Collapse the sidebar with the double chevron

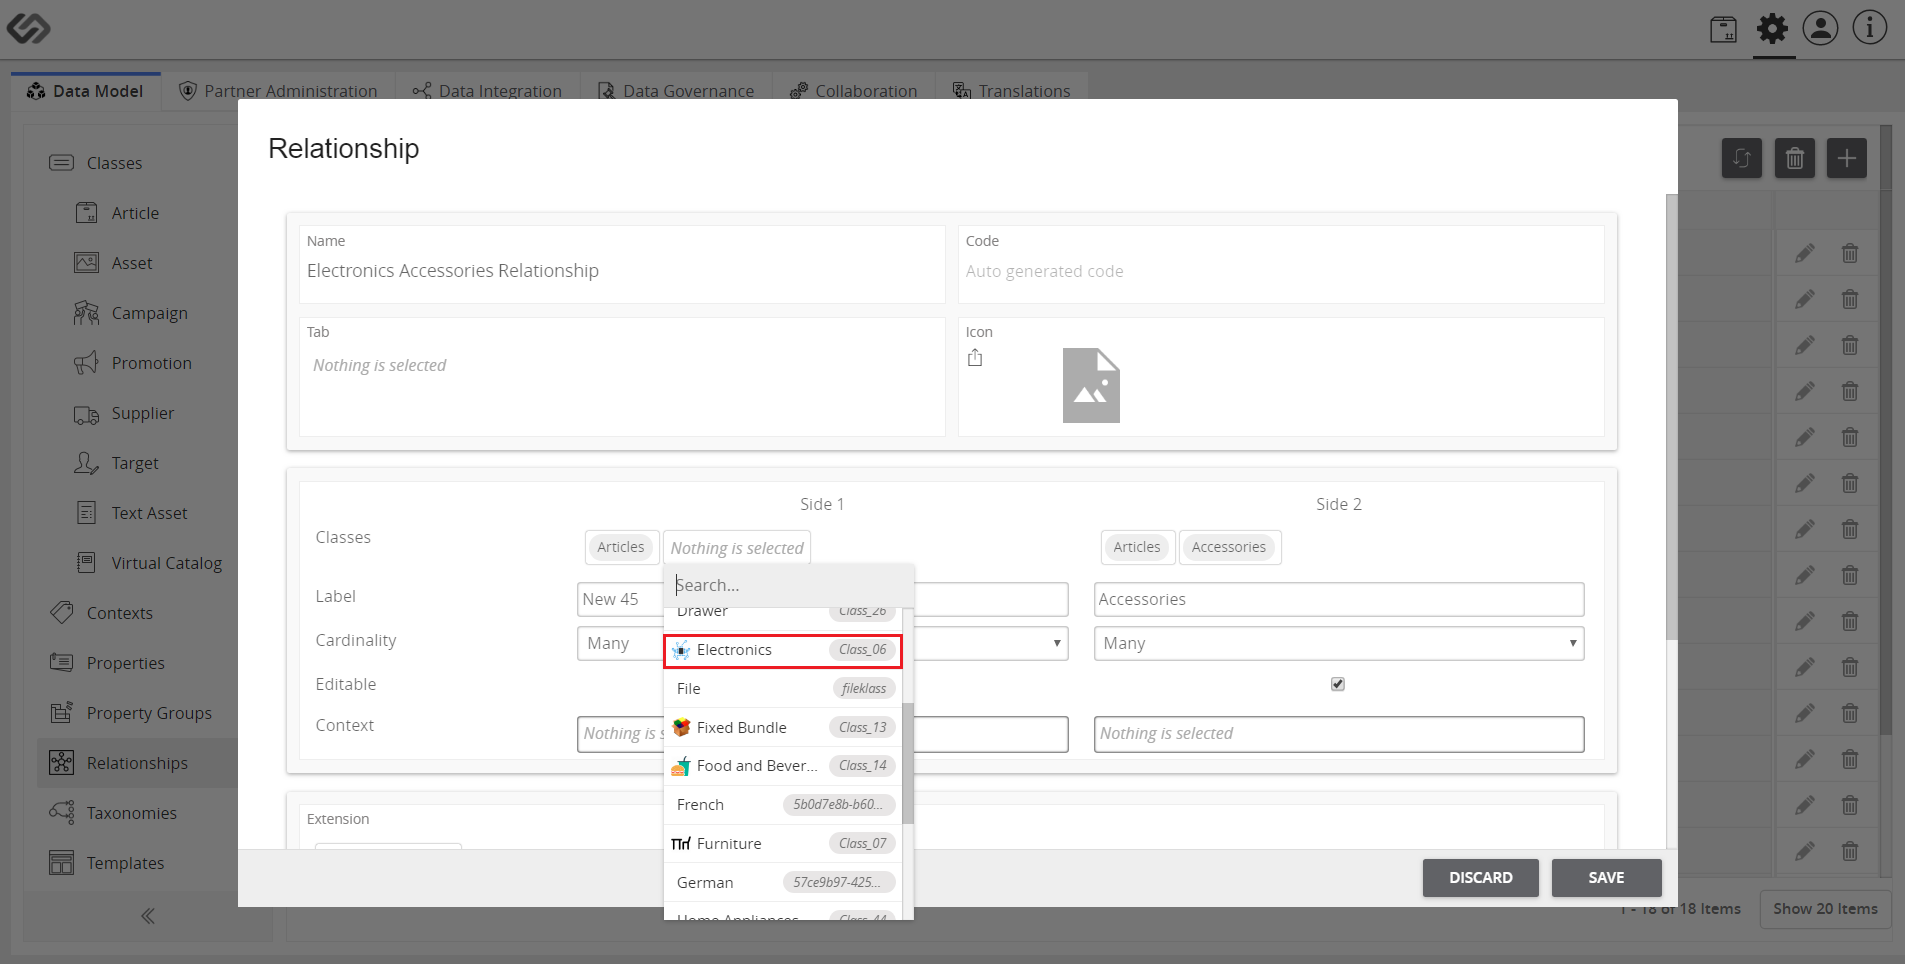tap(148, 916)
